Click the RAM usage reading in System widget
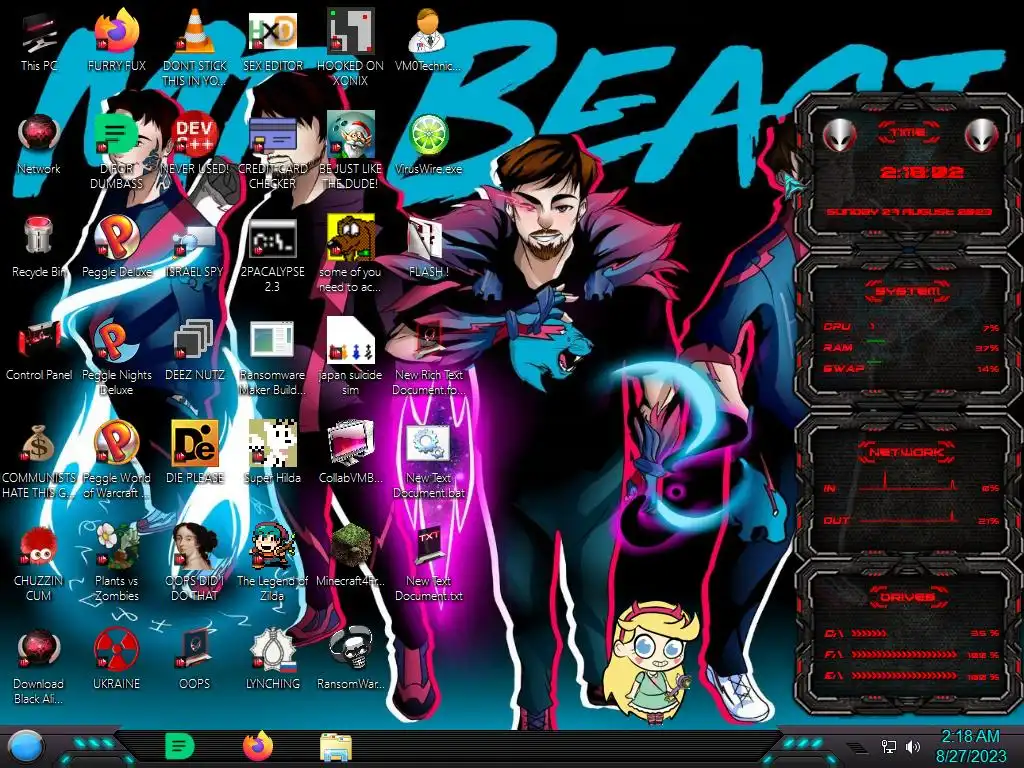 pyautogui.click(x=987, y=348)
